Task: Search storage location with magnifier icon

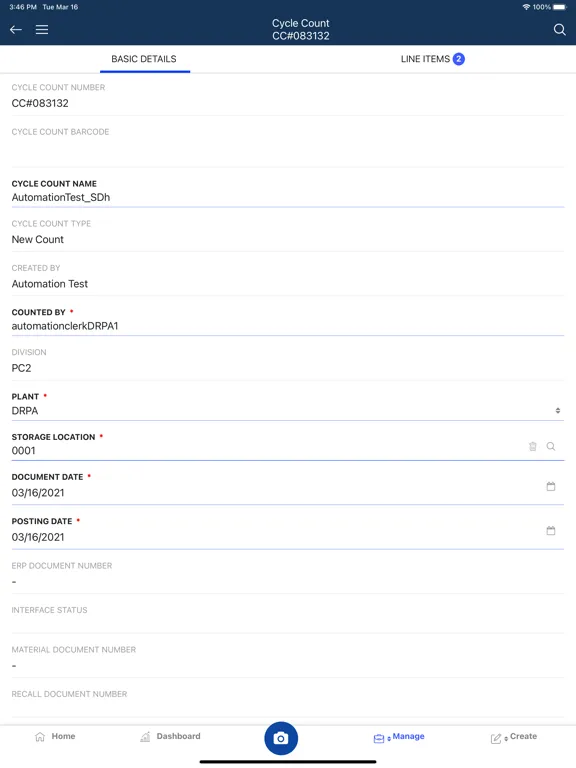Action: [551, 446]
